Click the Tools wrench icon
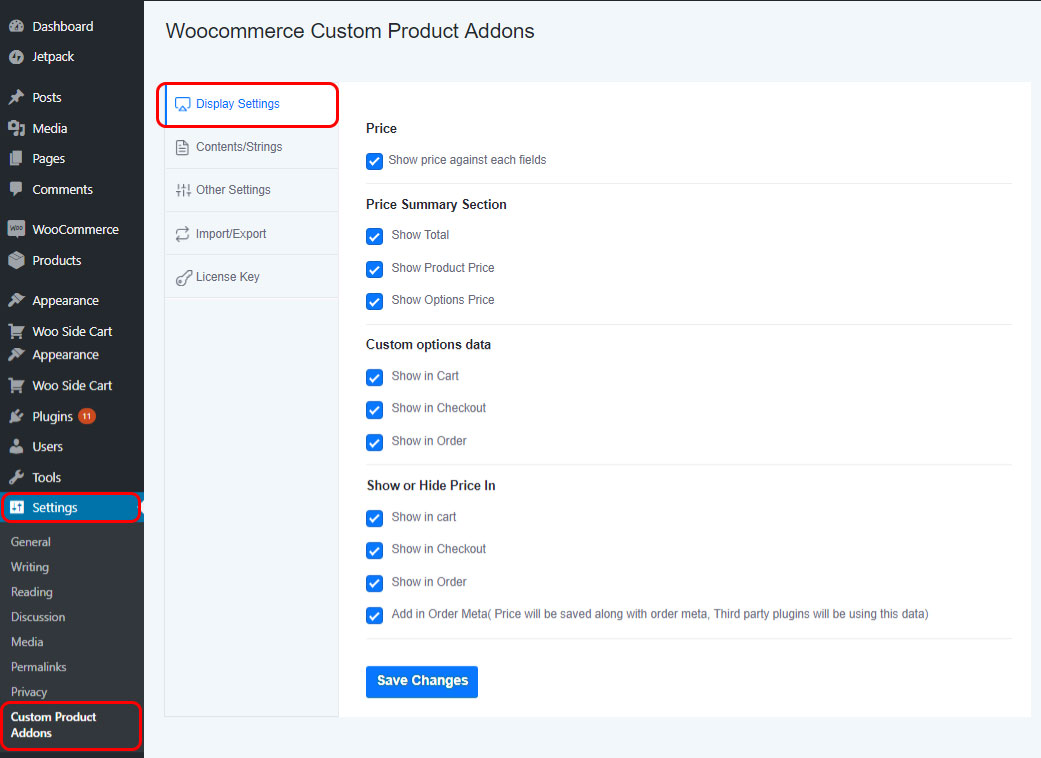The height and width of the screenshot is (758, 1041). point(17,477)
